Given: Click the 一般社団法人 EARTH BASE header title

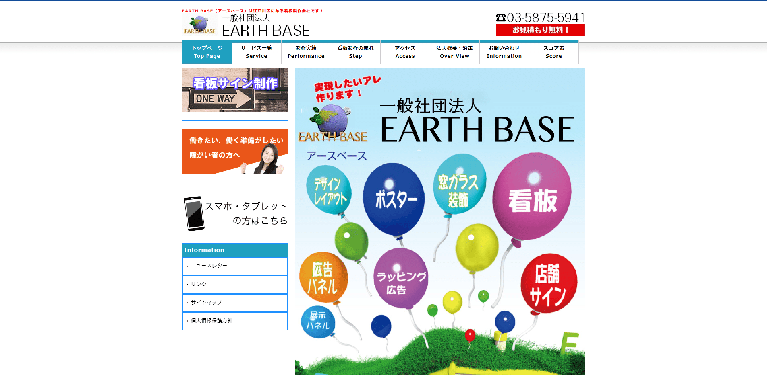Looking at the screenshot, I should pos(266,25).
